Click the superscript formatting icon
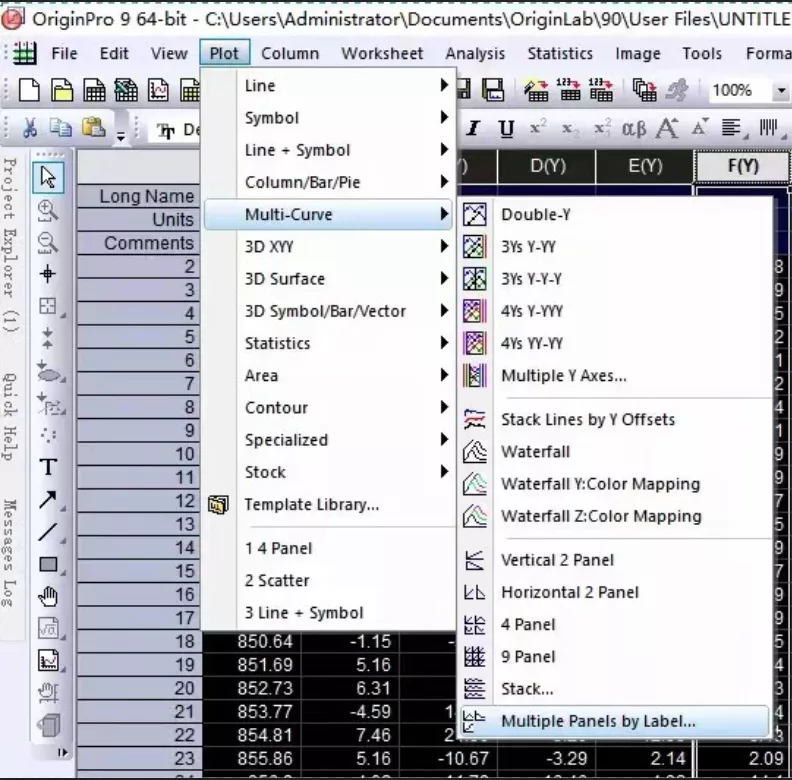The image size is (792, 780). [538, 128]
